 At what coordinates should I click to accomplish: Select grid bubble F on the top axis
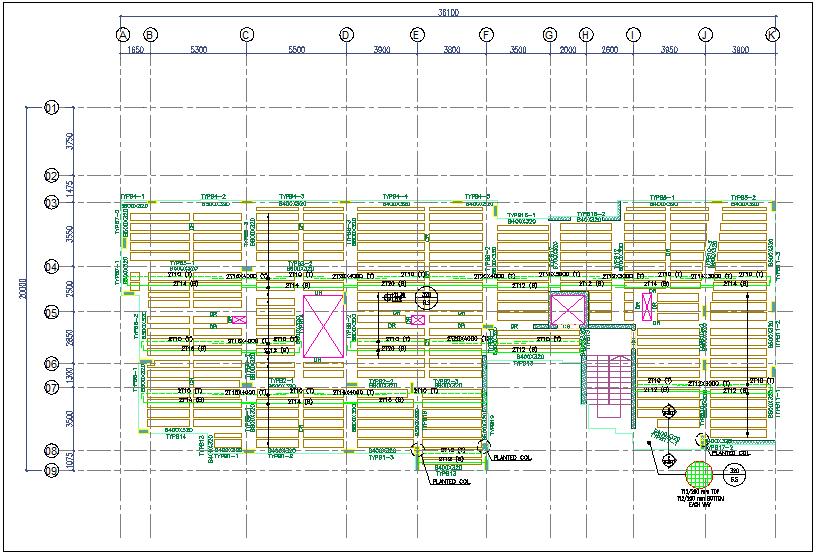[x=486, y=35]
